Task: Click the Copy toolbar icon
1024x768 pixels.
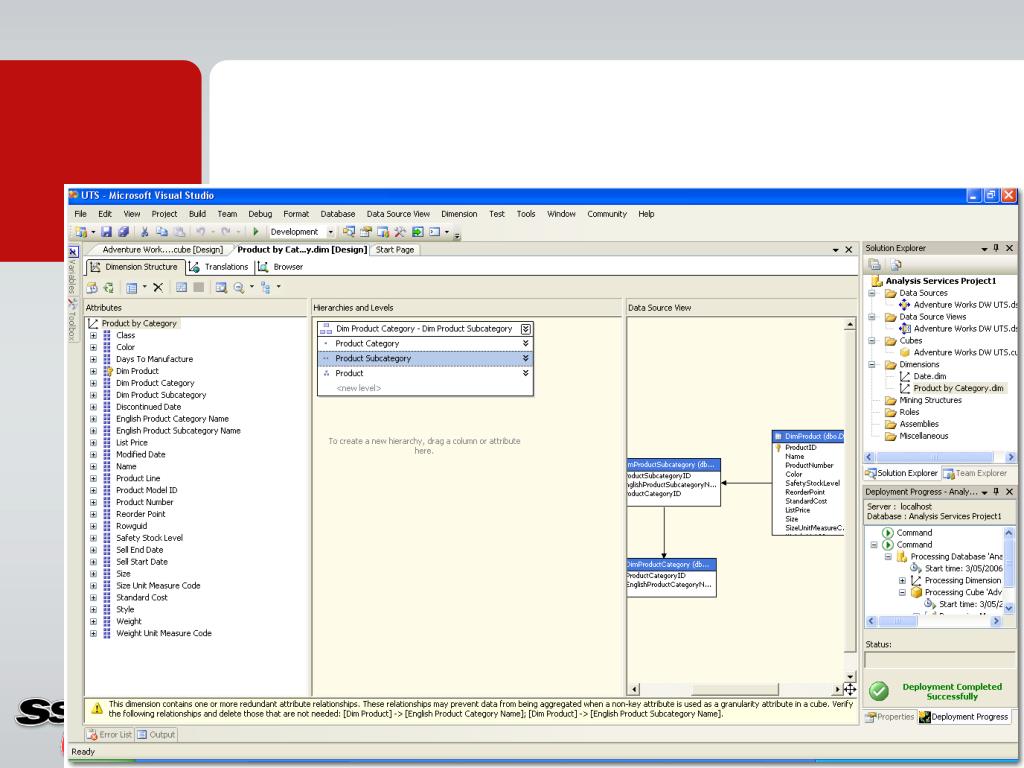Action: click(x=162, y=232)
